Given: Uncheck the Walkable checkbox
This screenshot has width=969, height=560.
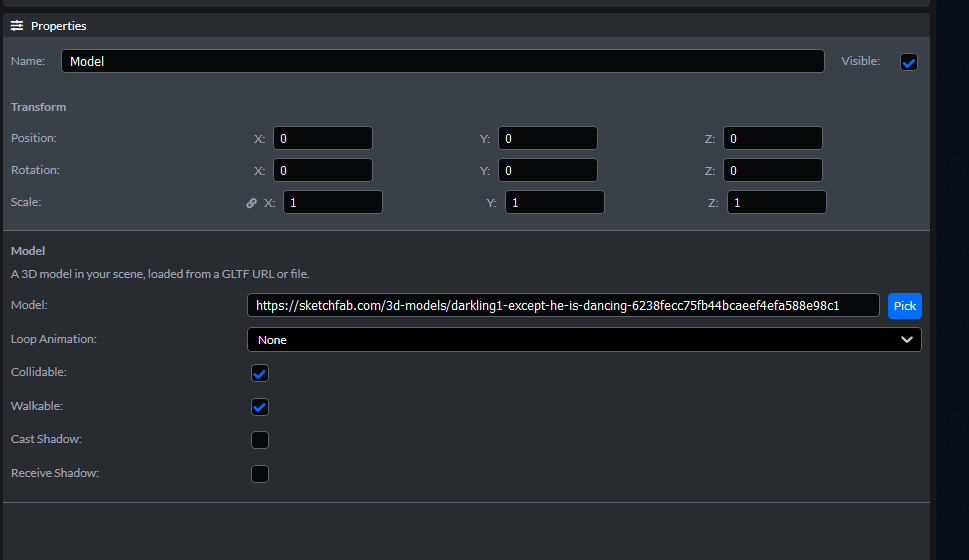Looking at the screenshot, I should tap(260, 407).
